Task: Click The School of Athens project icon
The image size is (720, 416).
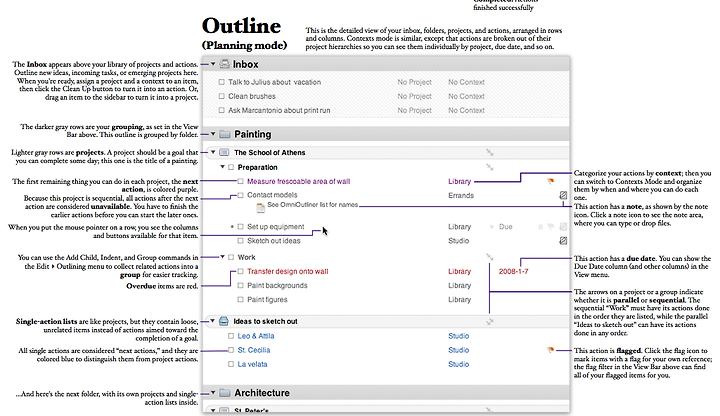Action: (x=224, y=152)
